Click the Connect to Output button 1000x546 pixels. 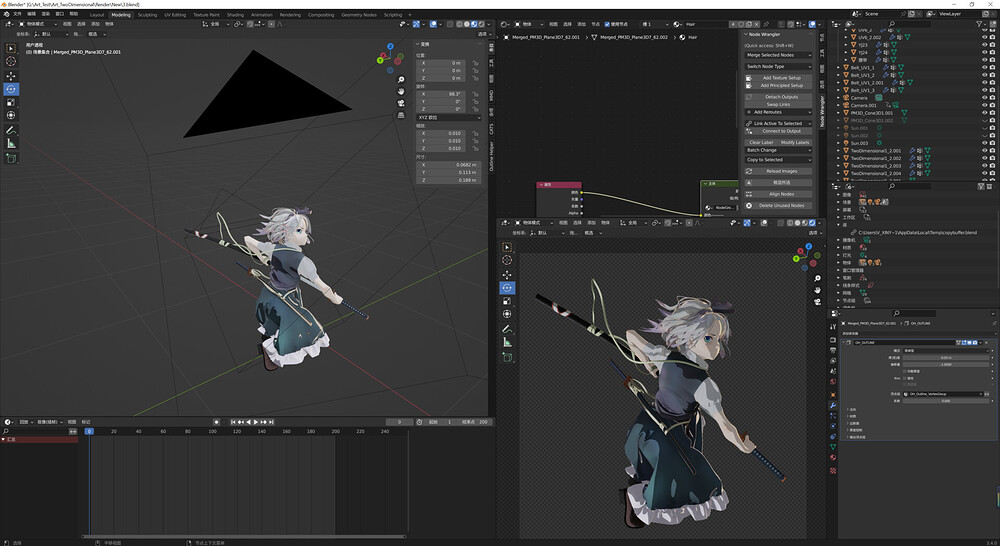click(x=778, y=131)
